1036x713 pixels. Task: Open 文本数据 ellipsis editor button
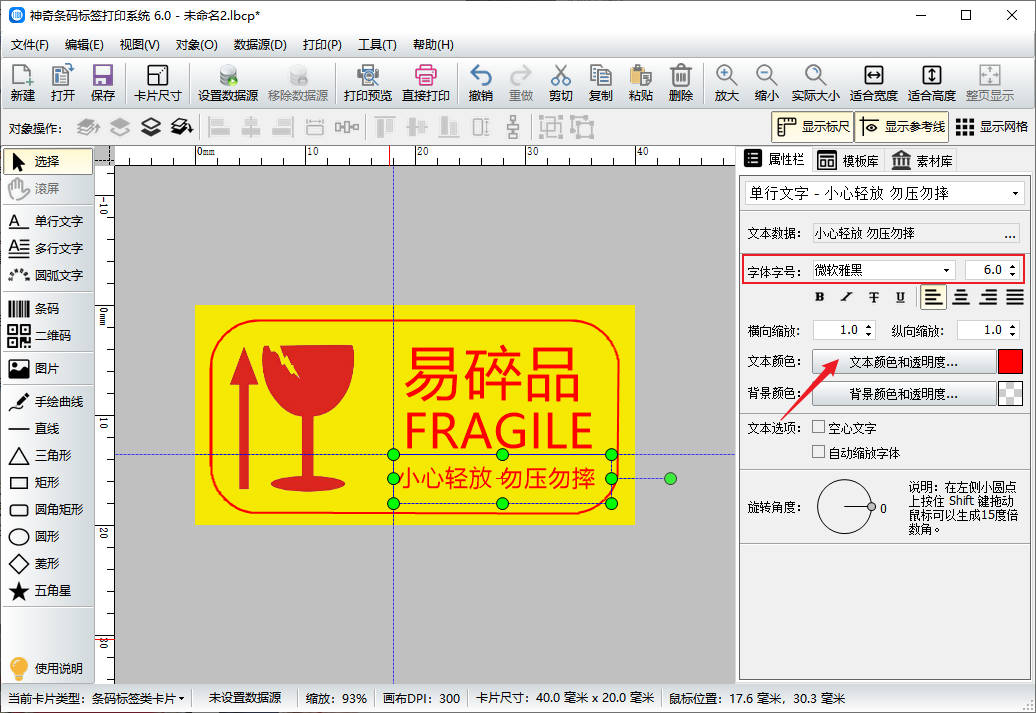[1010, 234]
